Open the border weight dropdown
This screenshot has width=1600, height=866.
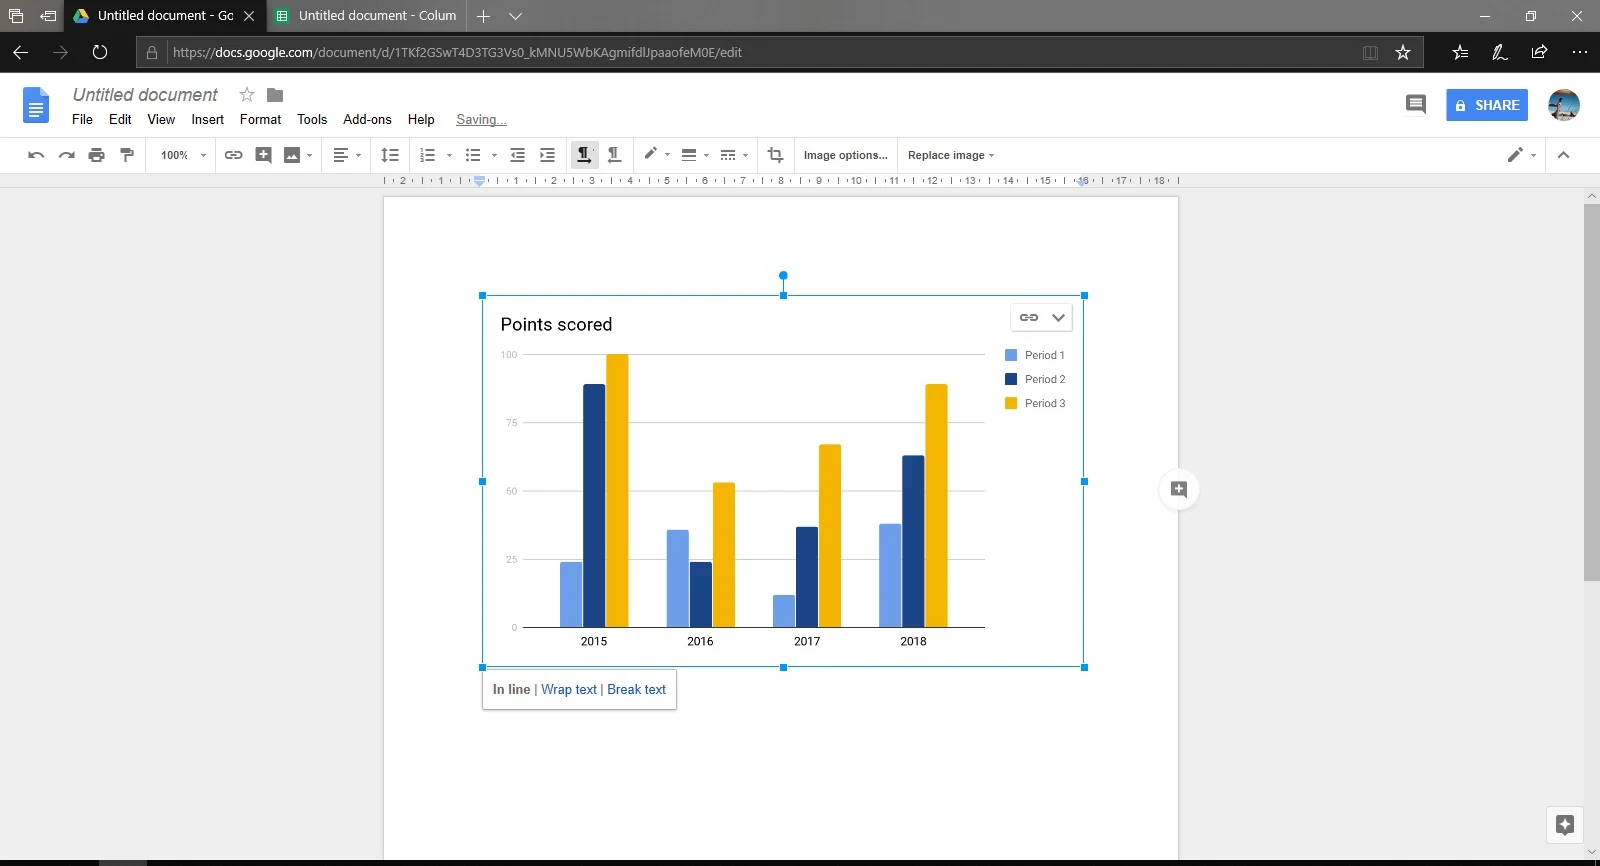click(694, 155)
